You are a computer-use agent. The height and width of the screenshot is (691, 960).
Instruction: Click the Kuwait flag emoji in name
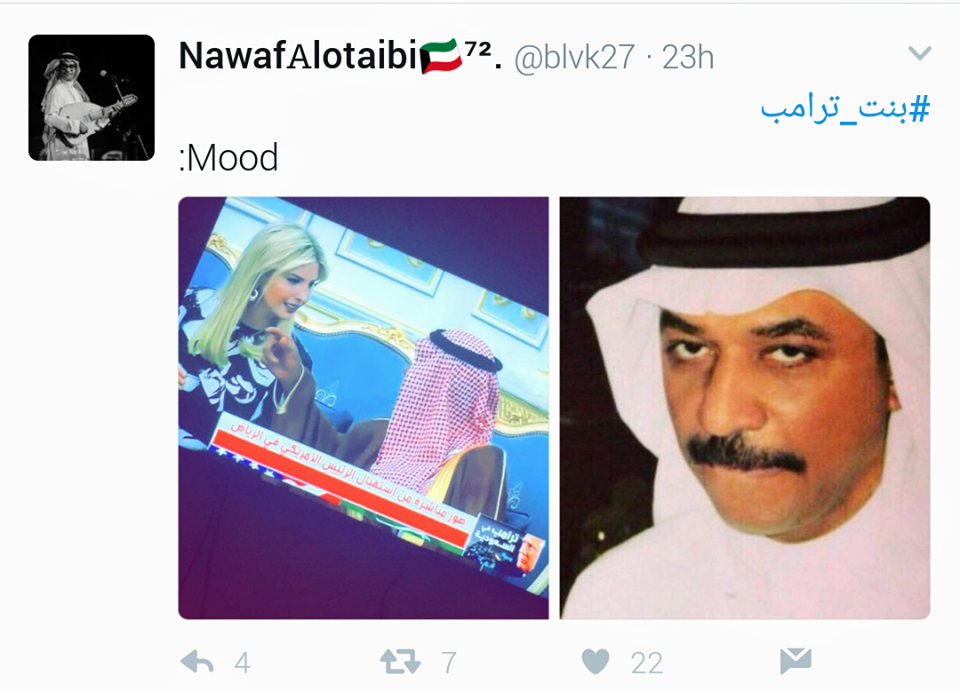pos(441,56)
